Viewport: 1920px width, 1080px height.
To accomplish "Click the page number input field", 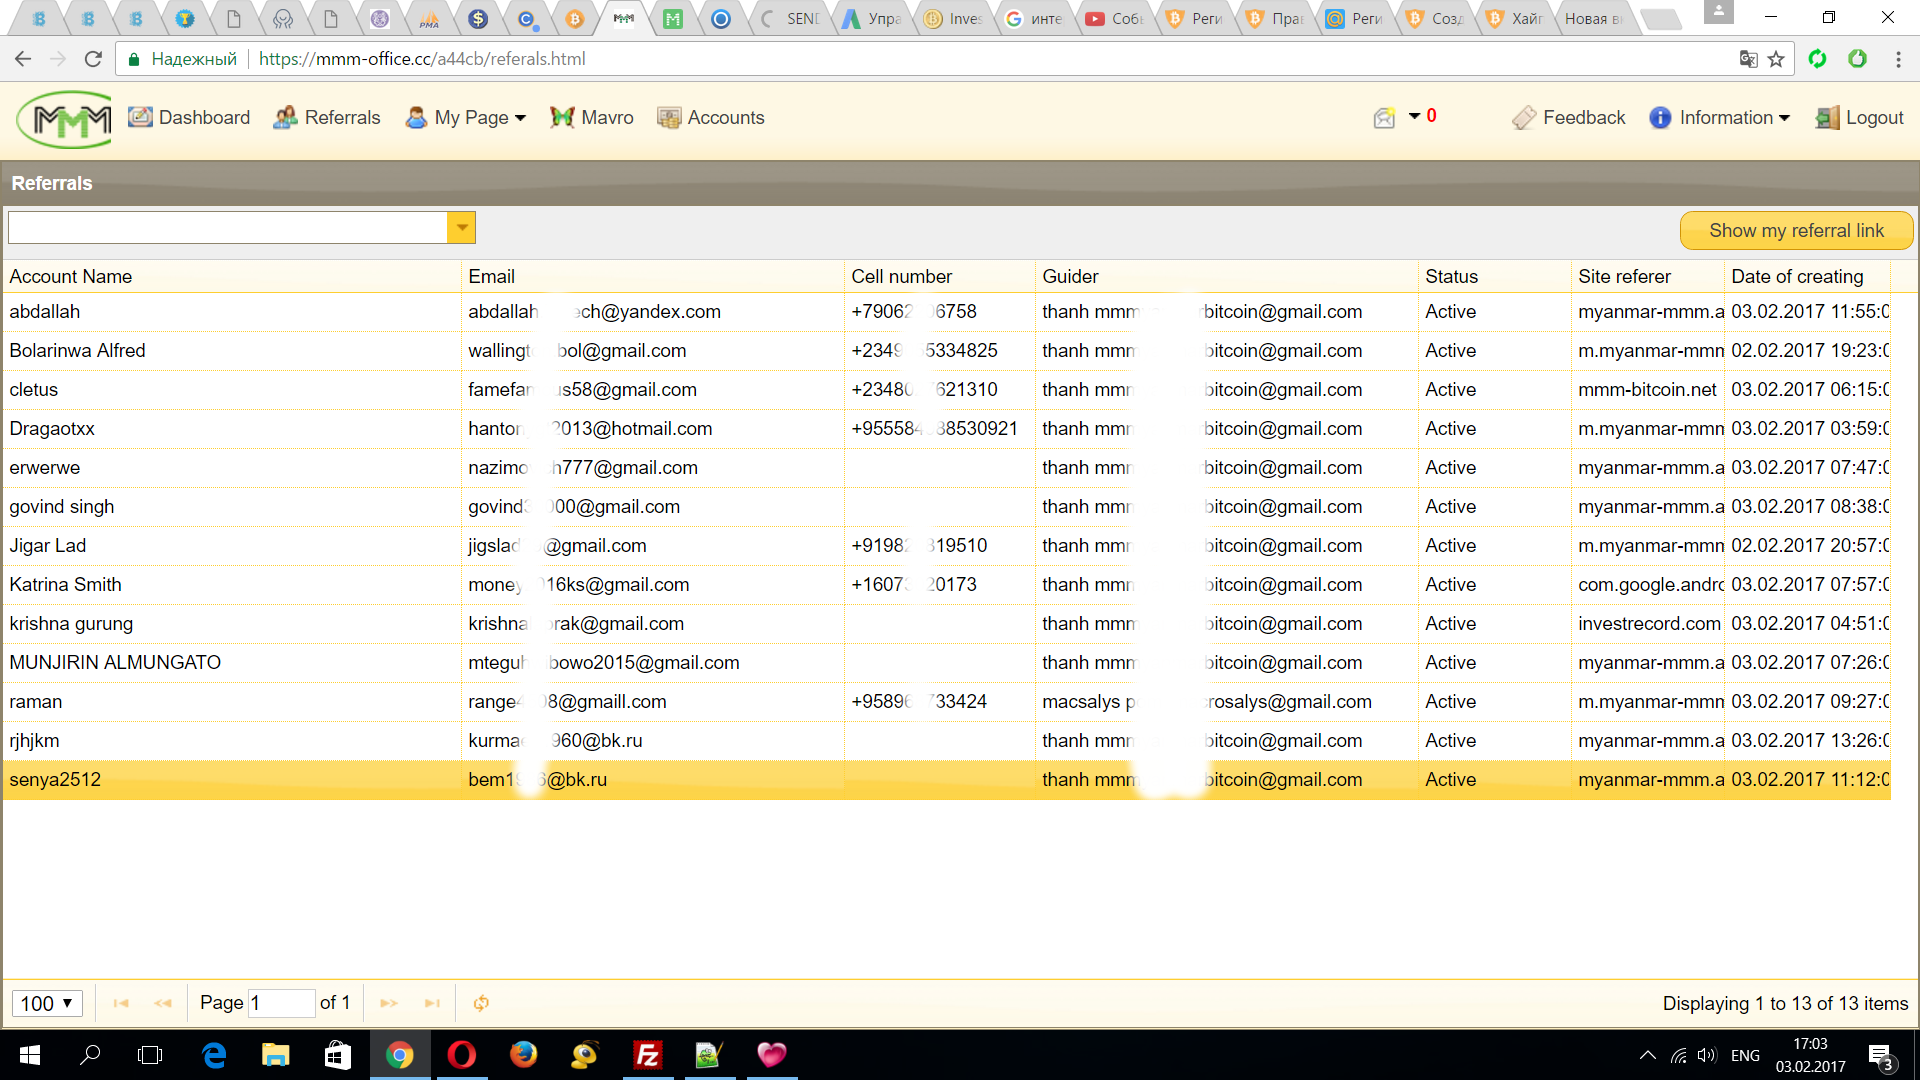I will coord(281,1003).
